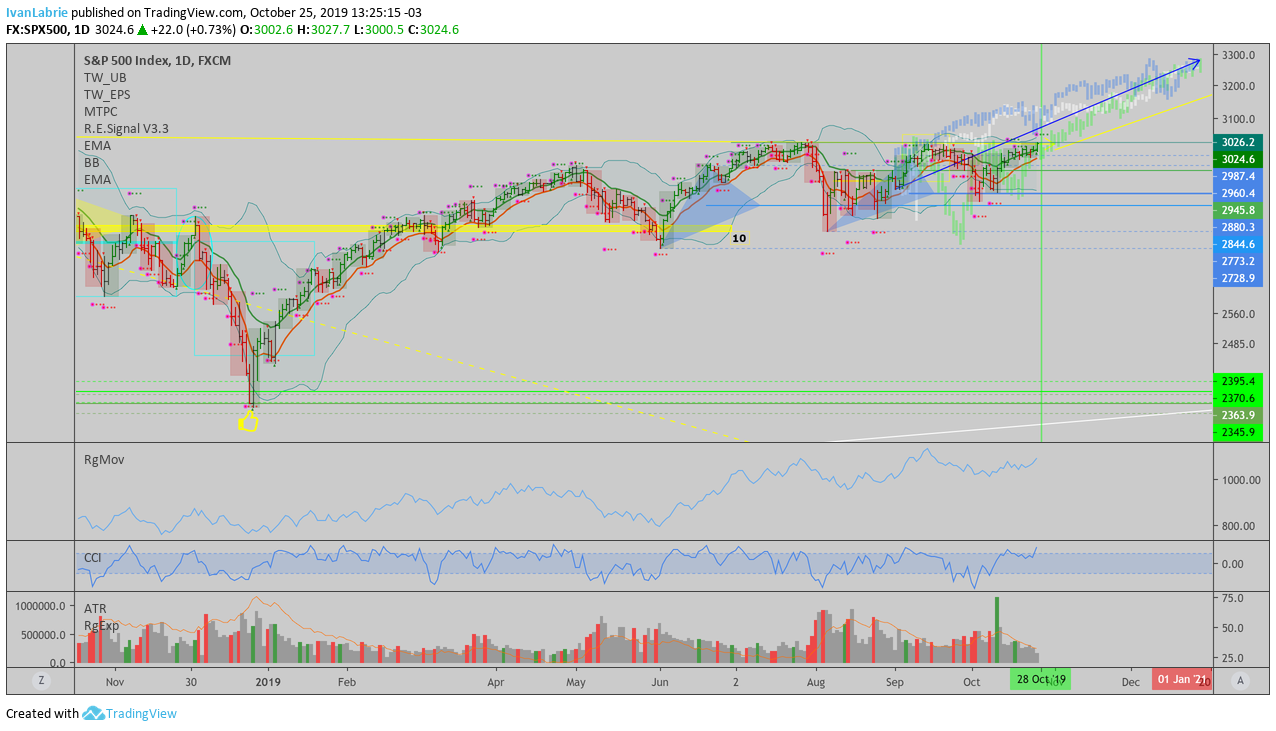Click the 3024.6 current price label on axis

pyautogui.click(x=1238, y=159)
